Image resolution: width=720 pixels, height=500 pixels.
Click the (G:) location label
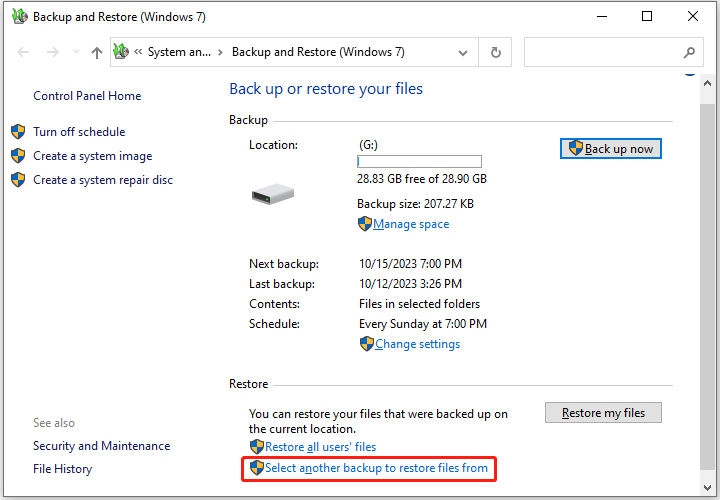[368, 145]
